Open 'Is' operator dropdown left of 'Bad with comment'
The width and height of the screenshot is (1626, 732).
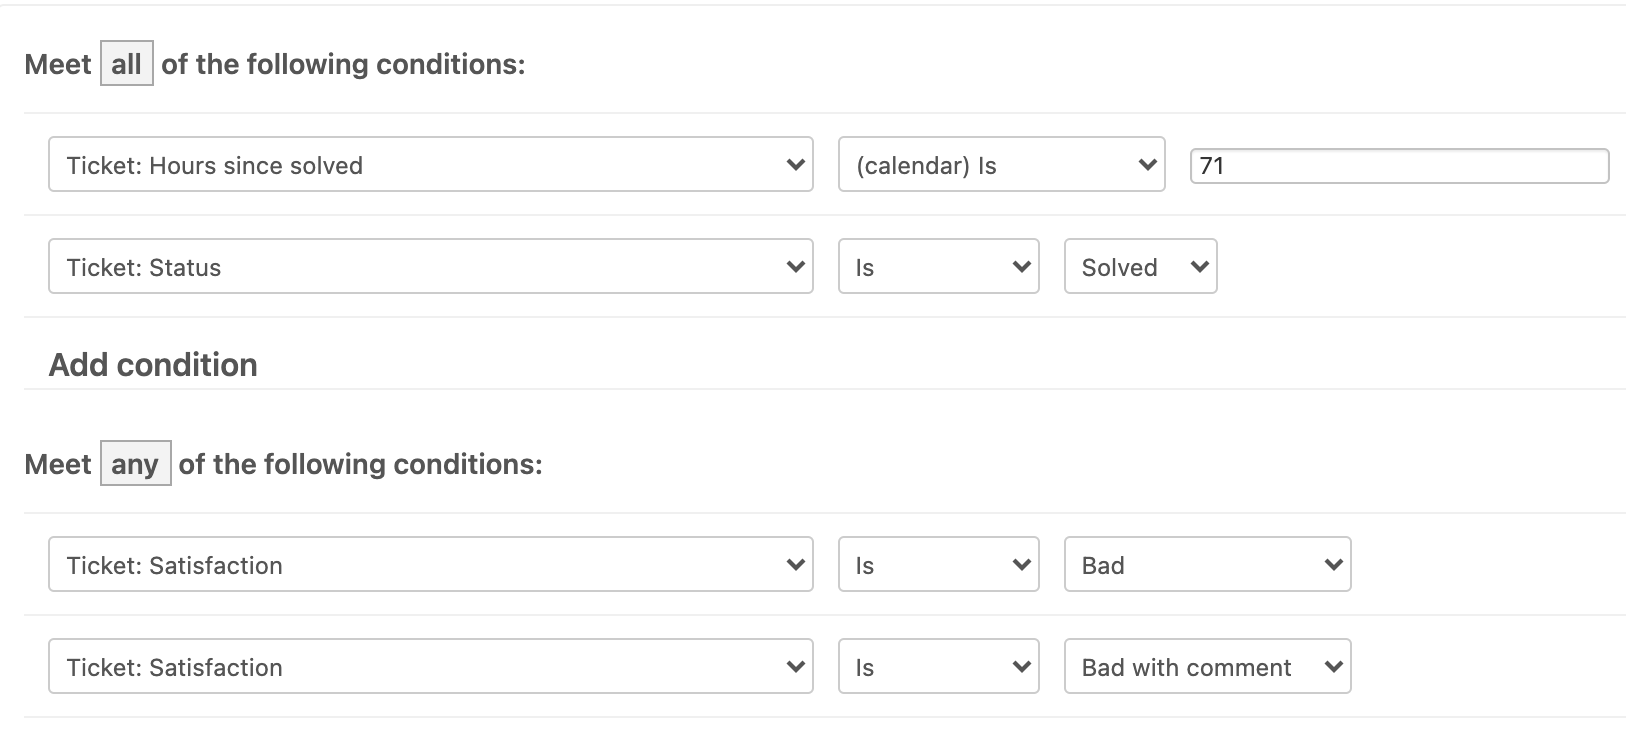tap(938, 667)
